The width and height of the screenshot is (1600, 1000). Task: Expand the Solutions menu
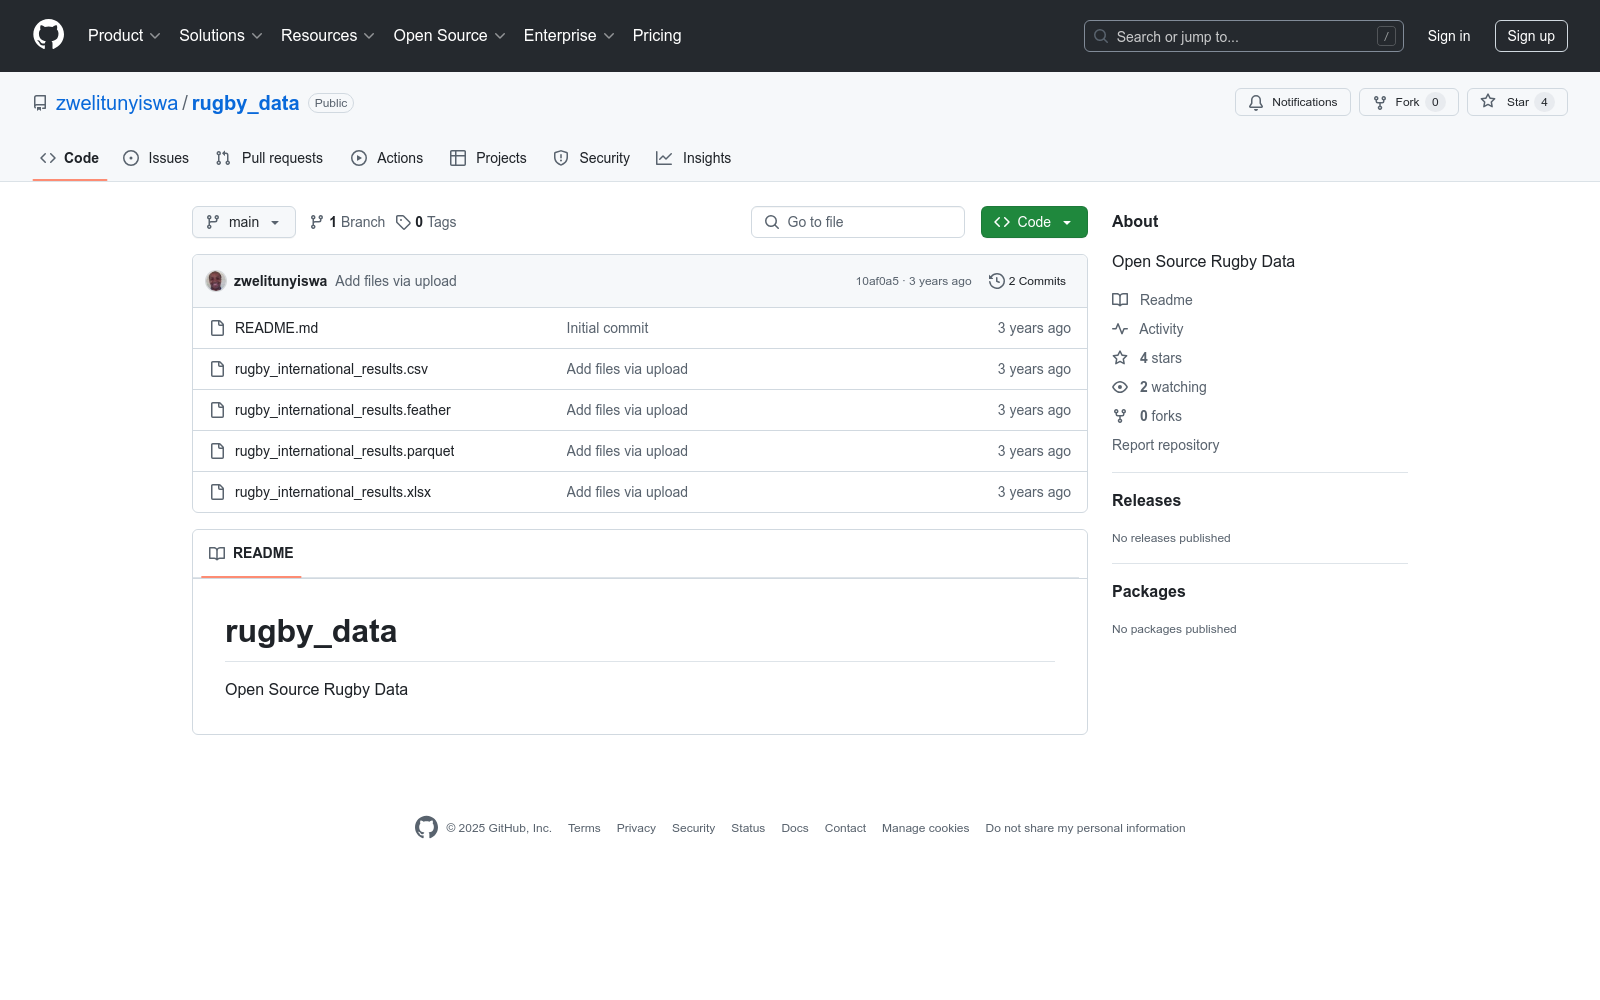pos(221,35)
